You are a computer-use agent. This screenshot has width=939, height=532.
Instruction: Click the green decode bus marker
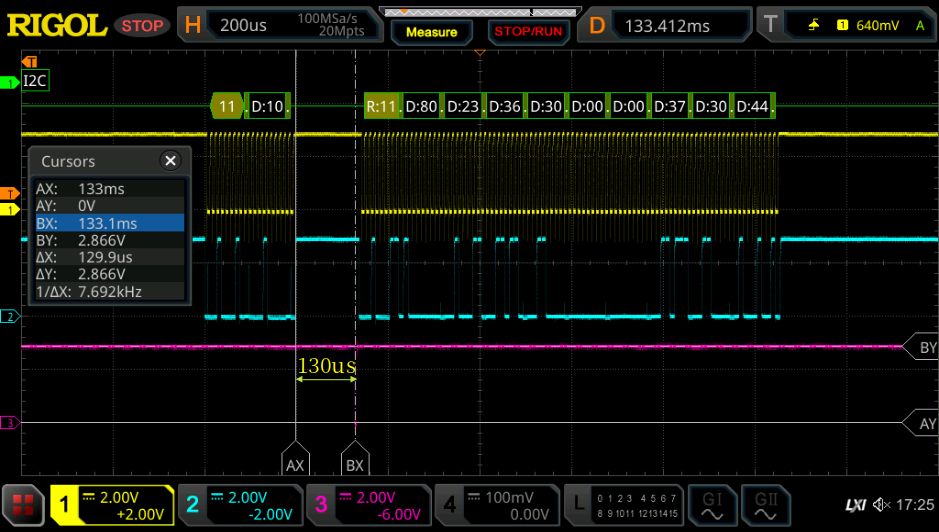9,83
